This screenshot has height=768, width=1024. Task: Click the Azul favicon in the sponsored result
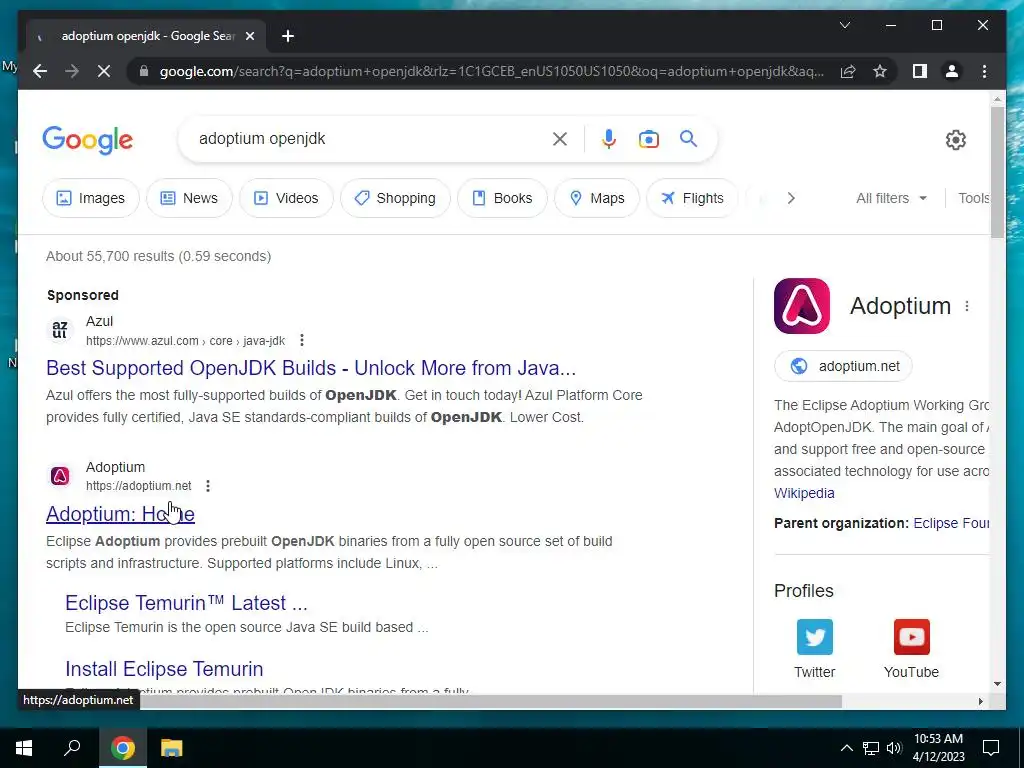coord(59,330)
